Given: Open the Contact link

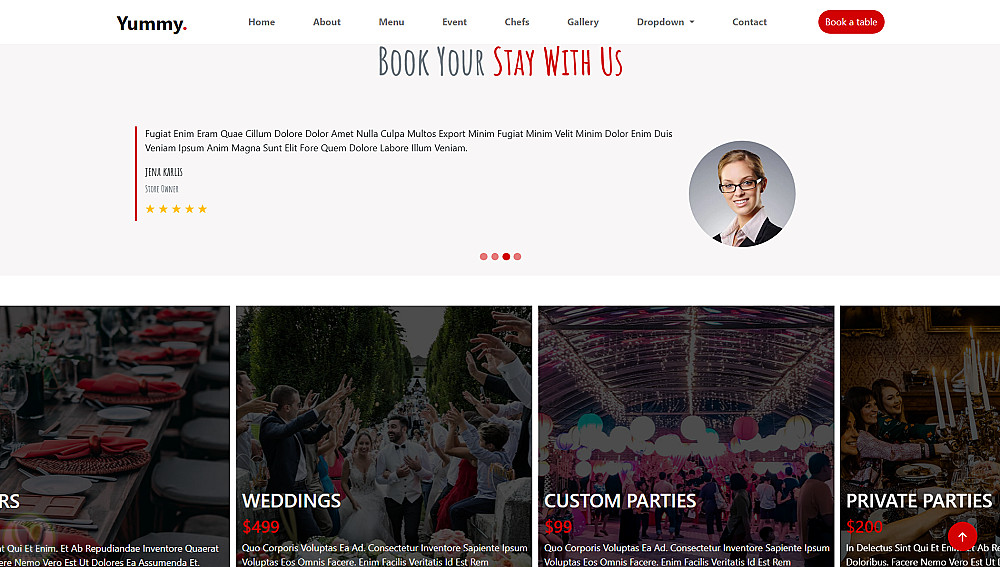Looking at the screenshot, I should (749, 22).
